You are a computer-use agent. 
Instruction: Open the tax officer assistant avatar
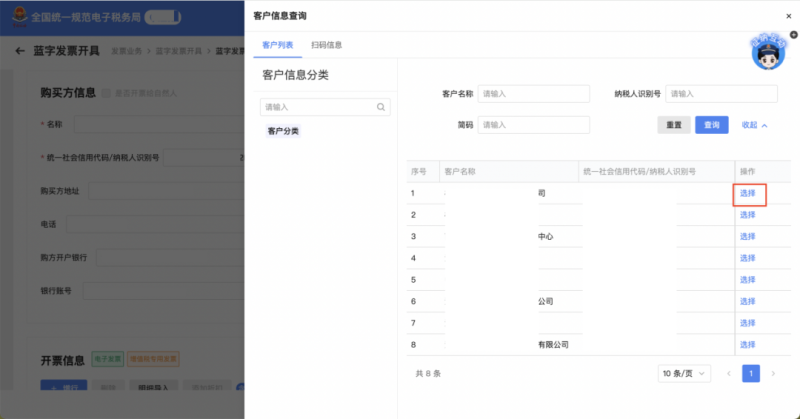point(768,53)
